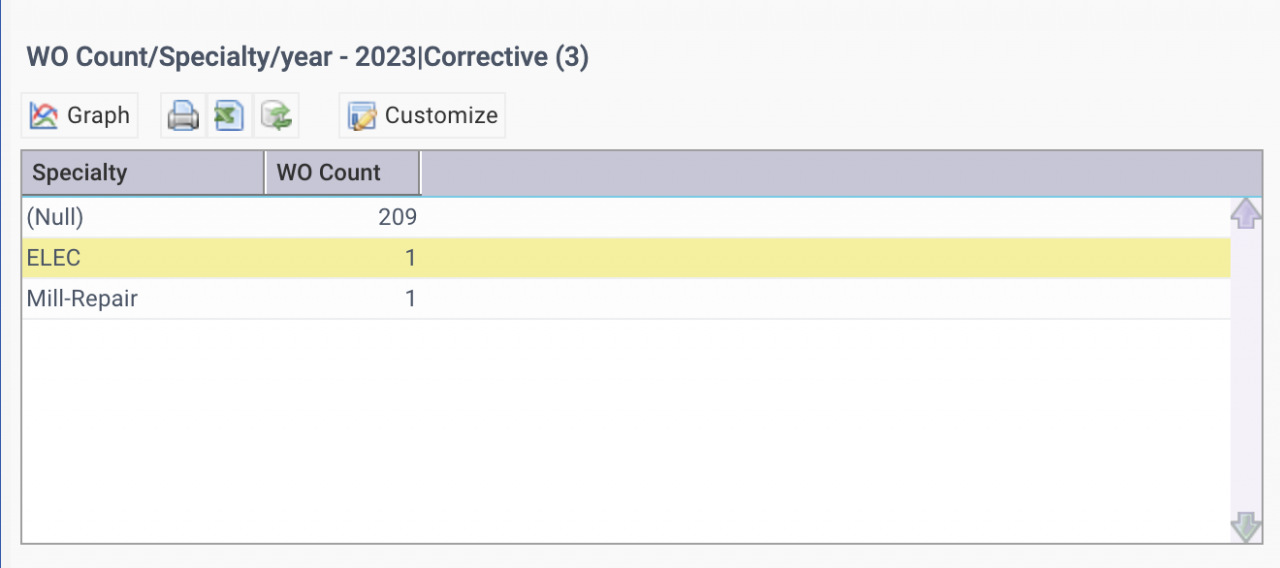Select the ELEC row
The height and width of the screenshot is (568, 1280).
pyautogui.click(x=54, y=258)
